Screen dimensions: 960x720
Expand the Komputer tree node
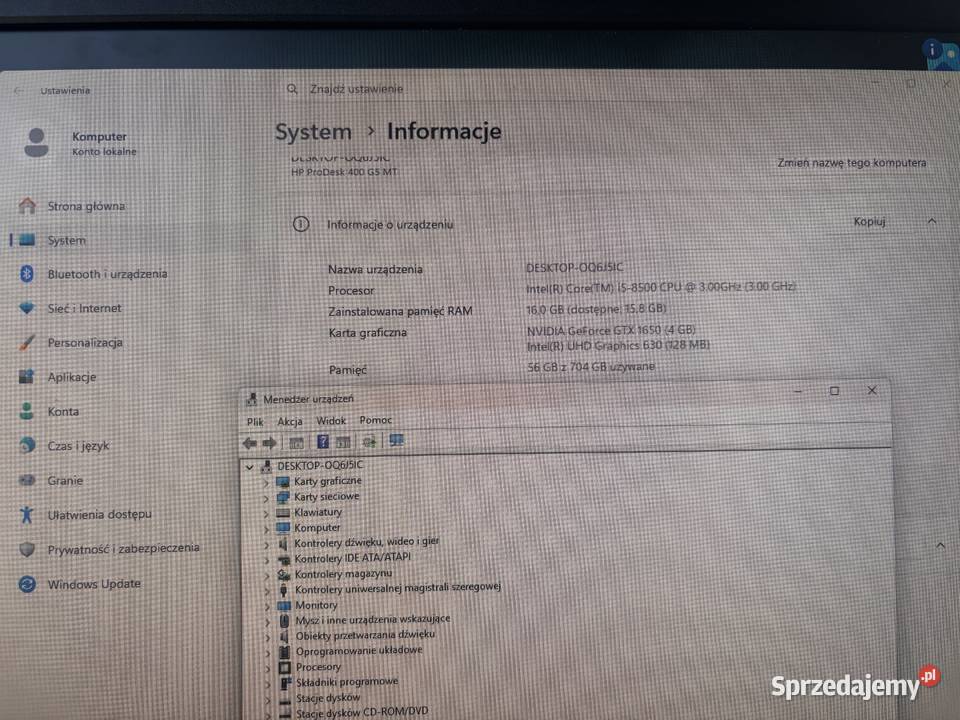266,529
